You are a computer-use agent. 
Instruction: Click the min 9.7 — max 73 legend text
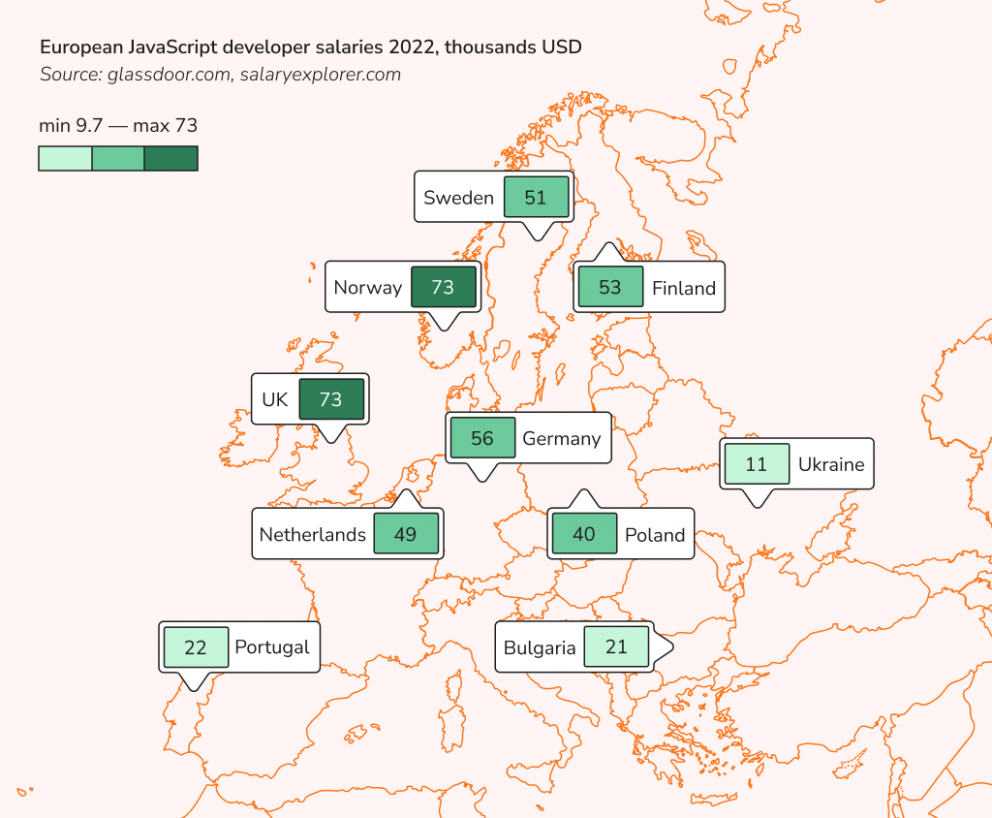[x=118, y=126]
